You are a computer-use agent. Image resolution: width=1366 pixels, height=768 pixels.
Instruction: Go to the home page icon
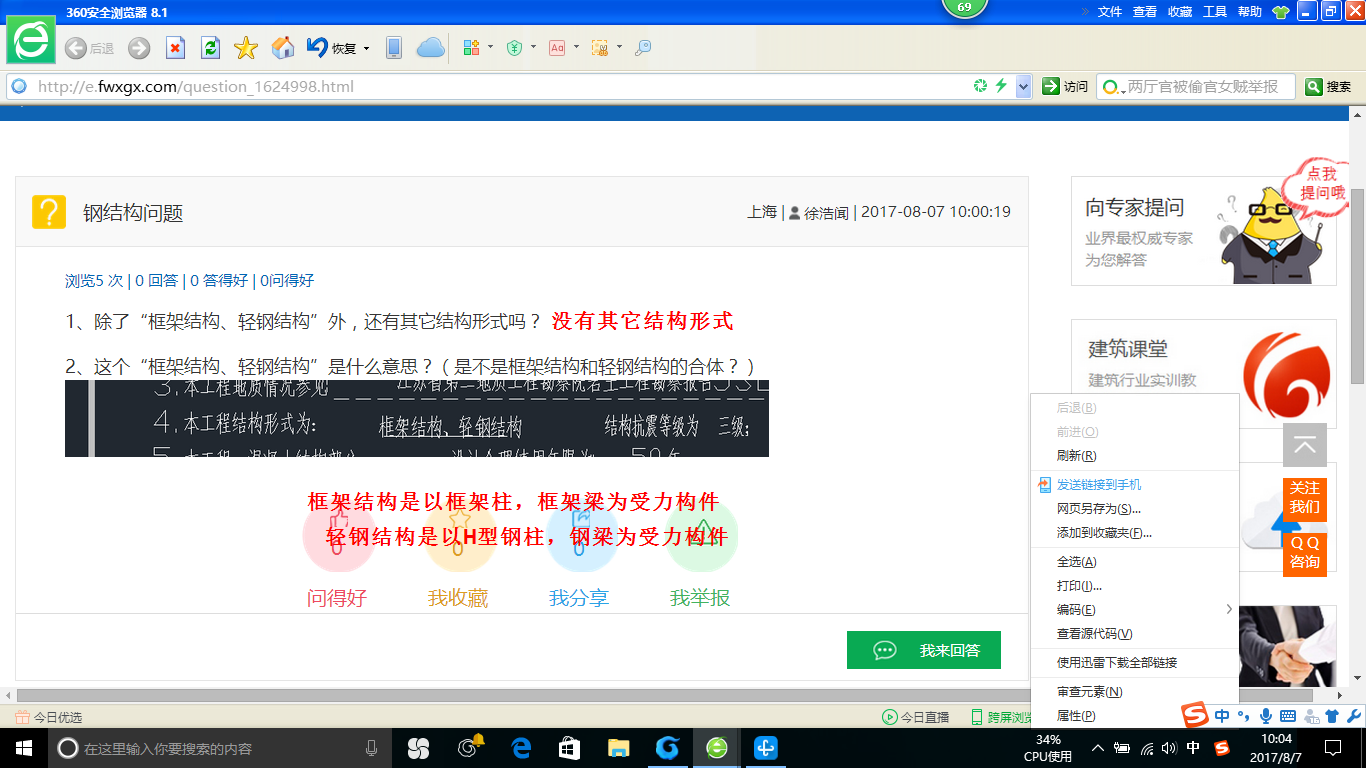(283, 48)
